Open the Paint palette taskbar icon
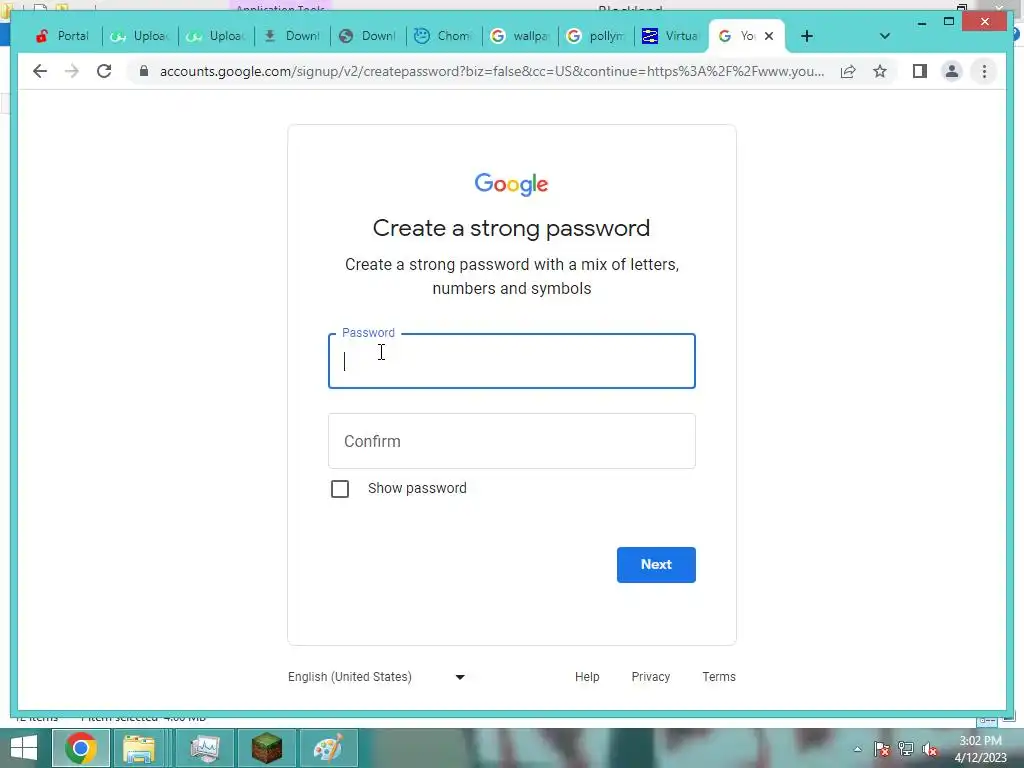Screen dimensions: 1024x768 [328, 748]
